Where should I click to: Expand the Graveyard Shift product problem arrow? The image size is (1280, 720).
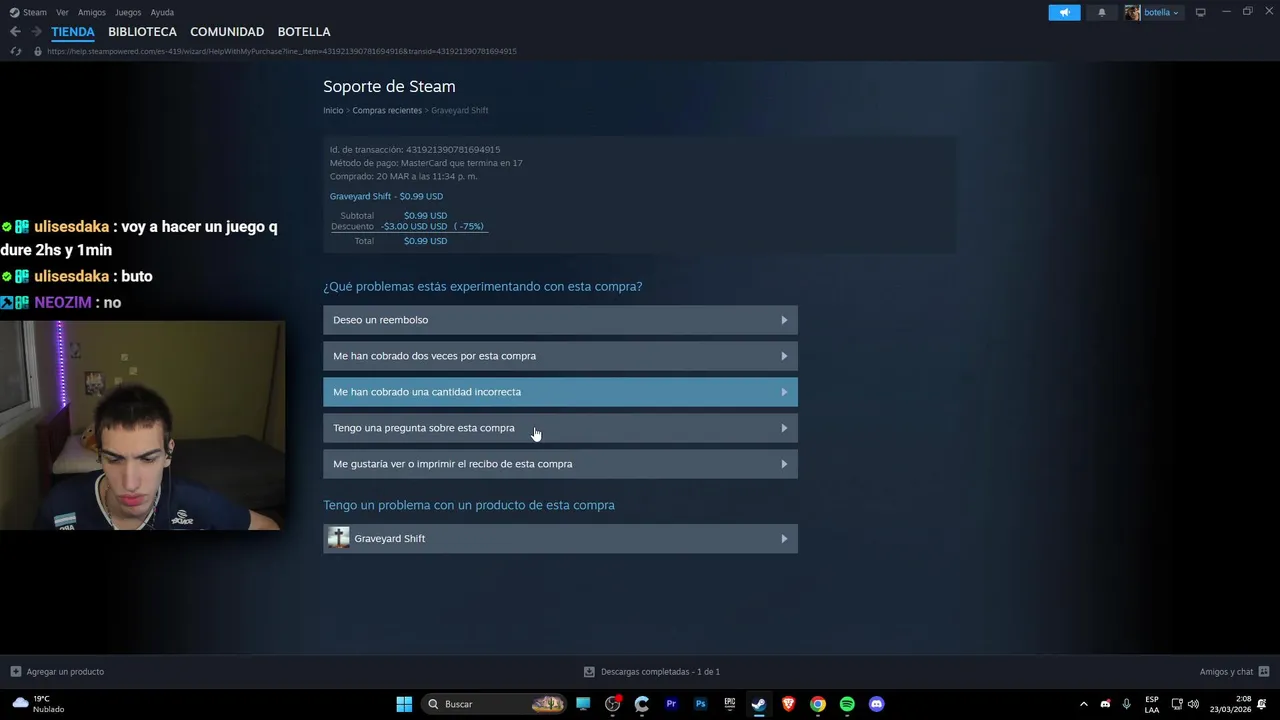784,539
